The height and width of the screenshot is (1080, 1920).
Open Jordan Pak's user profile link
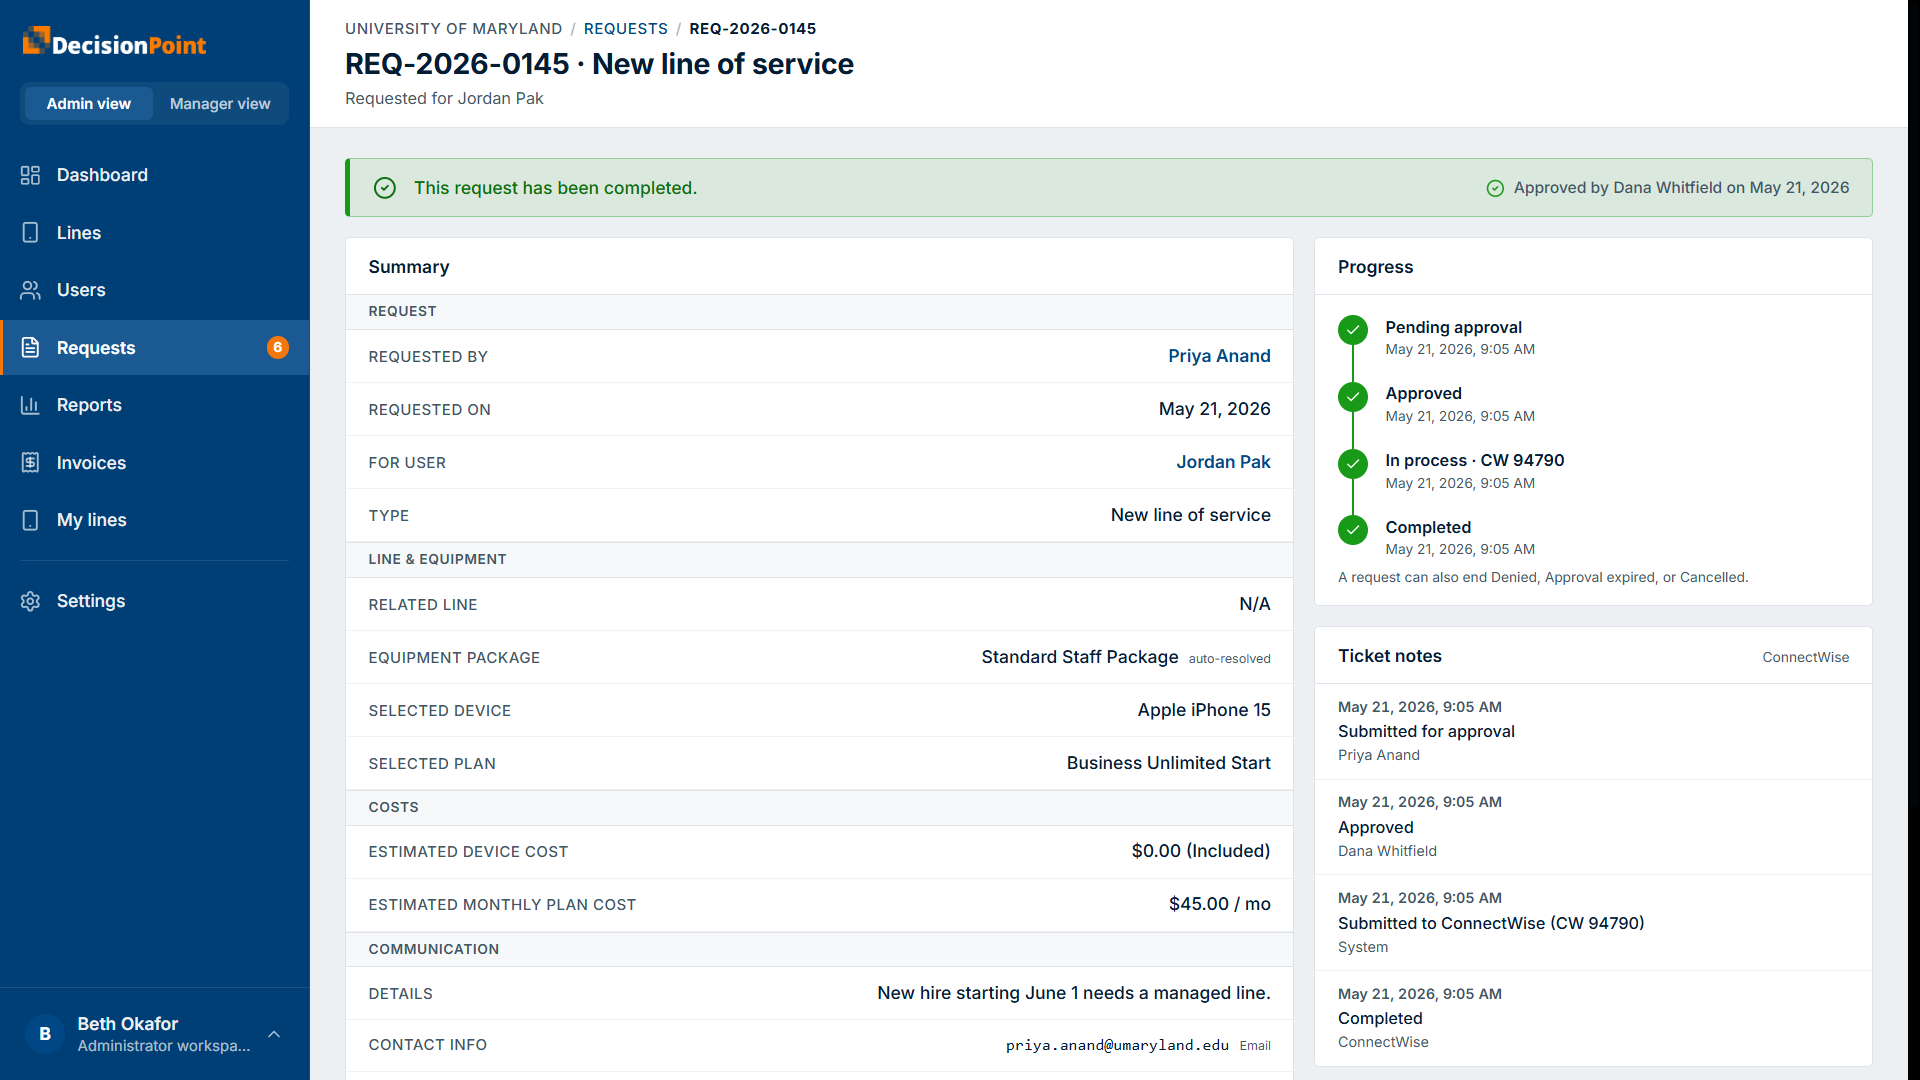[1223, 462]
